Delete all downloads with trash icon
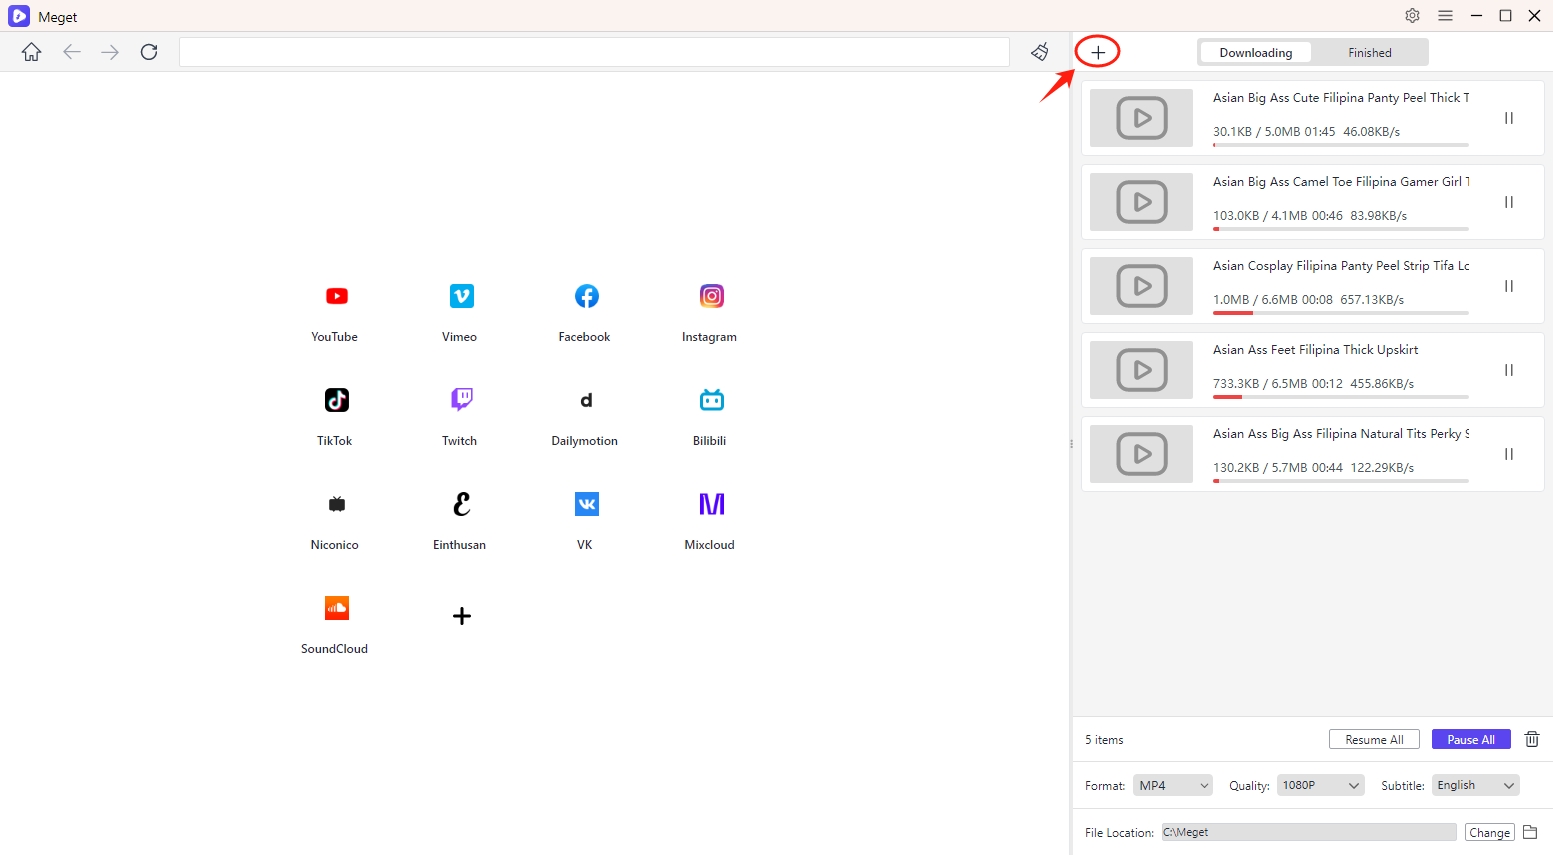The height and width of the screenshot is (855, 1553). pyautogui.click(x=1531, y=739)
